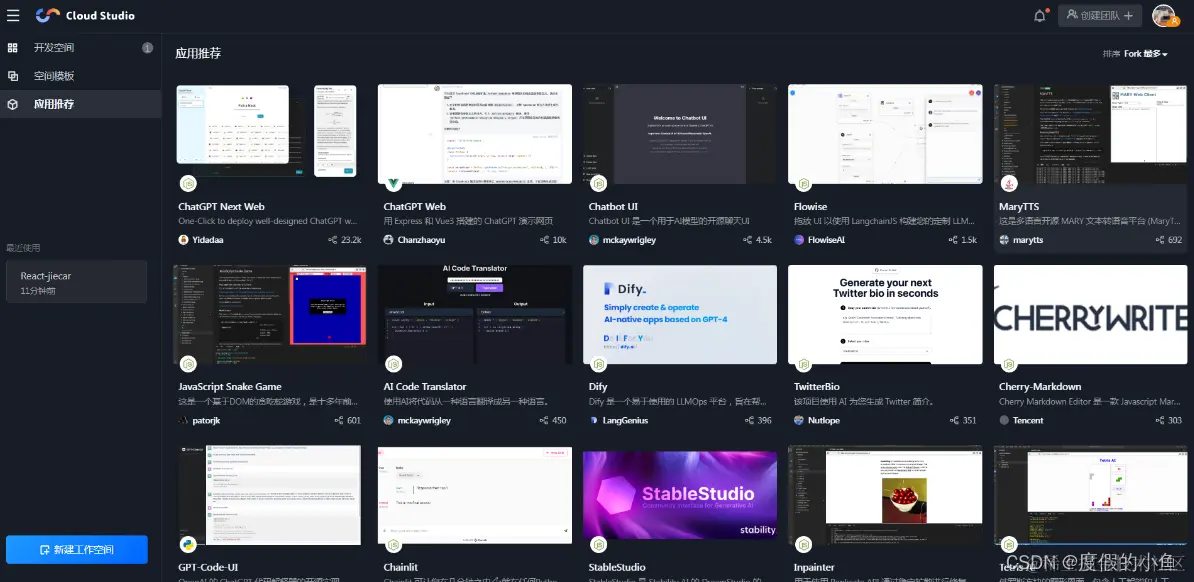Click the StableStudio title

click(x=617, y=567)
